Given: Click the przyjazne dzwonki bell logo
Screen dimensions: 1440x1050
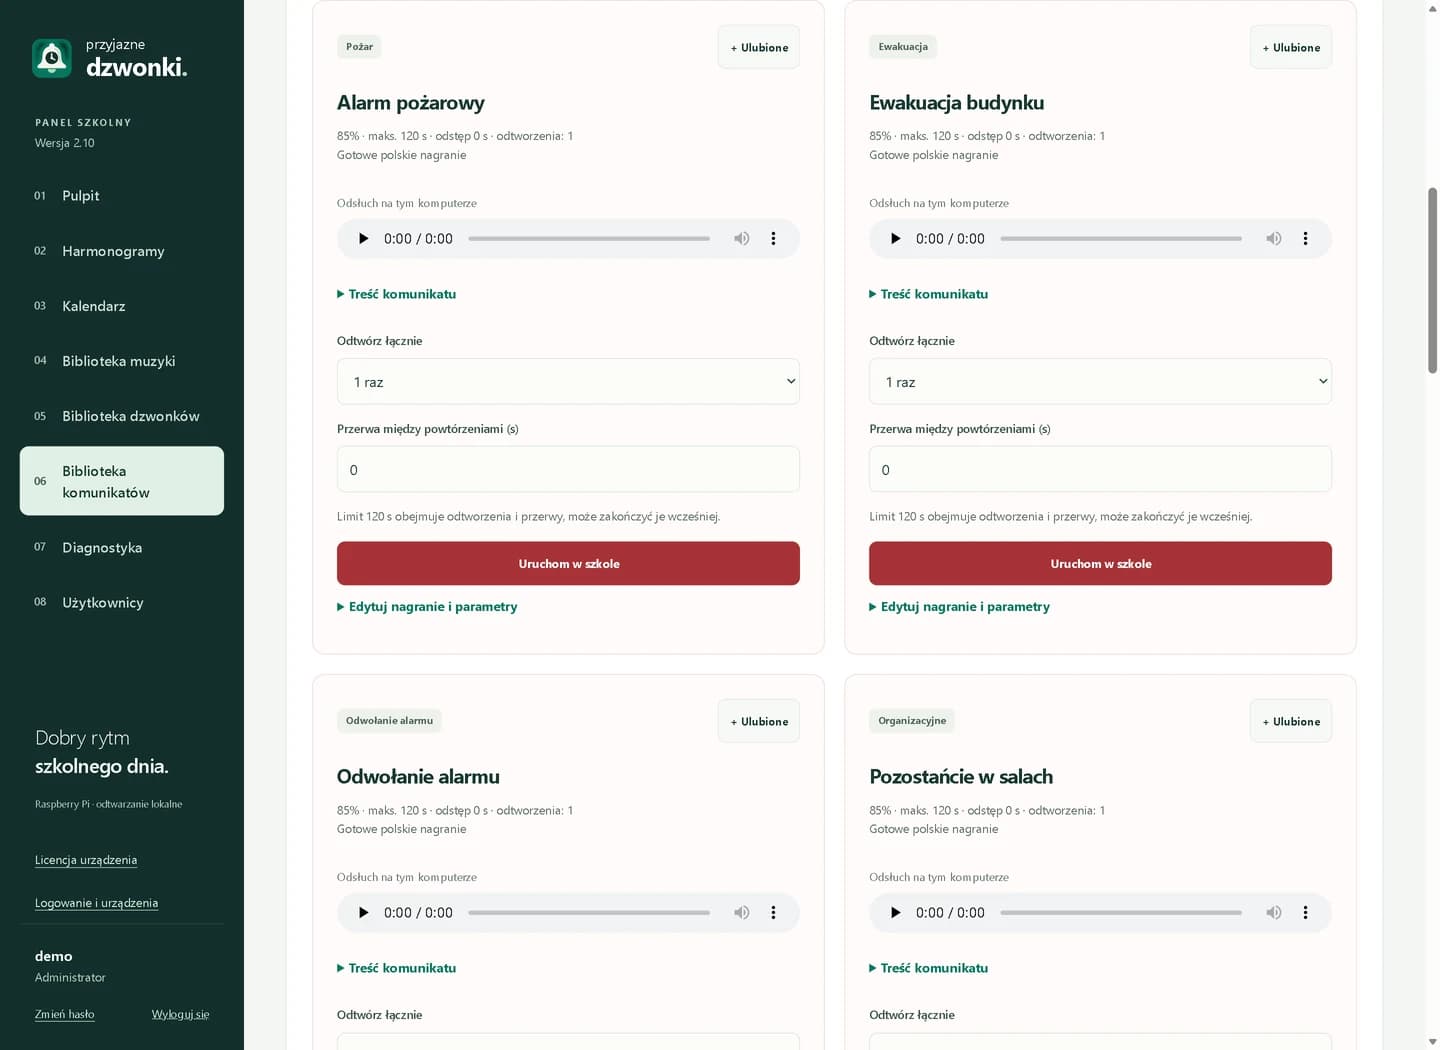Looking at the screenshot, I should (52, 58).
